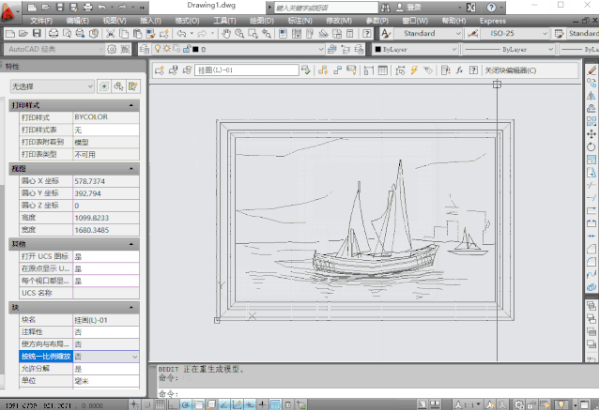Click the workspace settings gear icon
The image size is (599, 410).
pyautogui.click(x=112, y=49)
